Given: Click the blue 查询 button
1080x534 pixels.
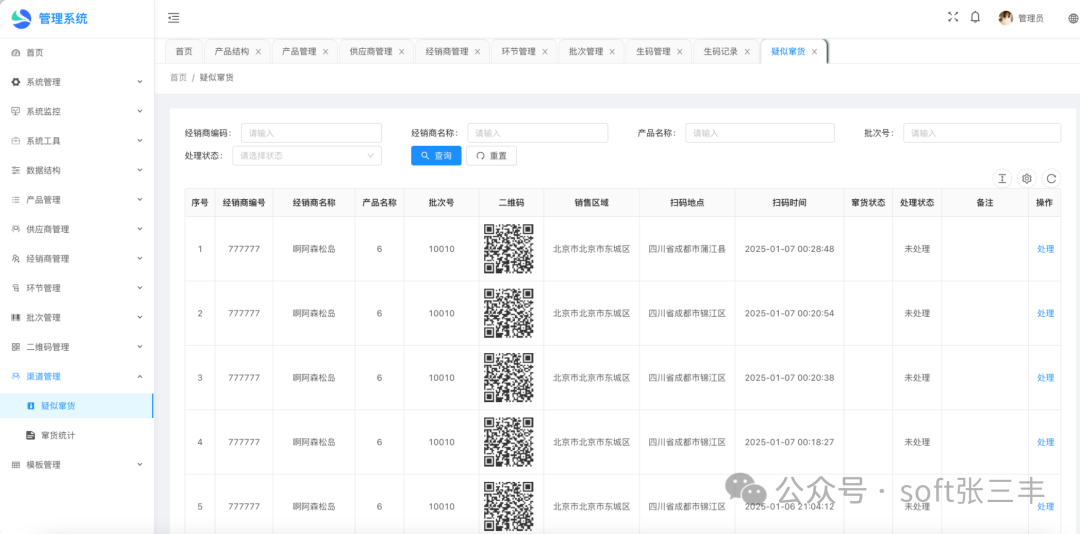Looking at the screenshot, I should (x=436, y=156).
